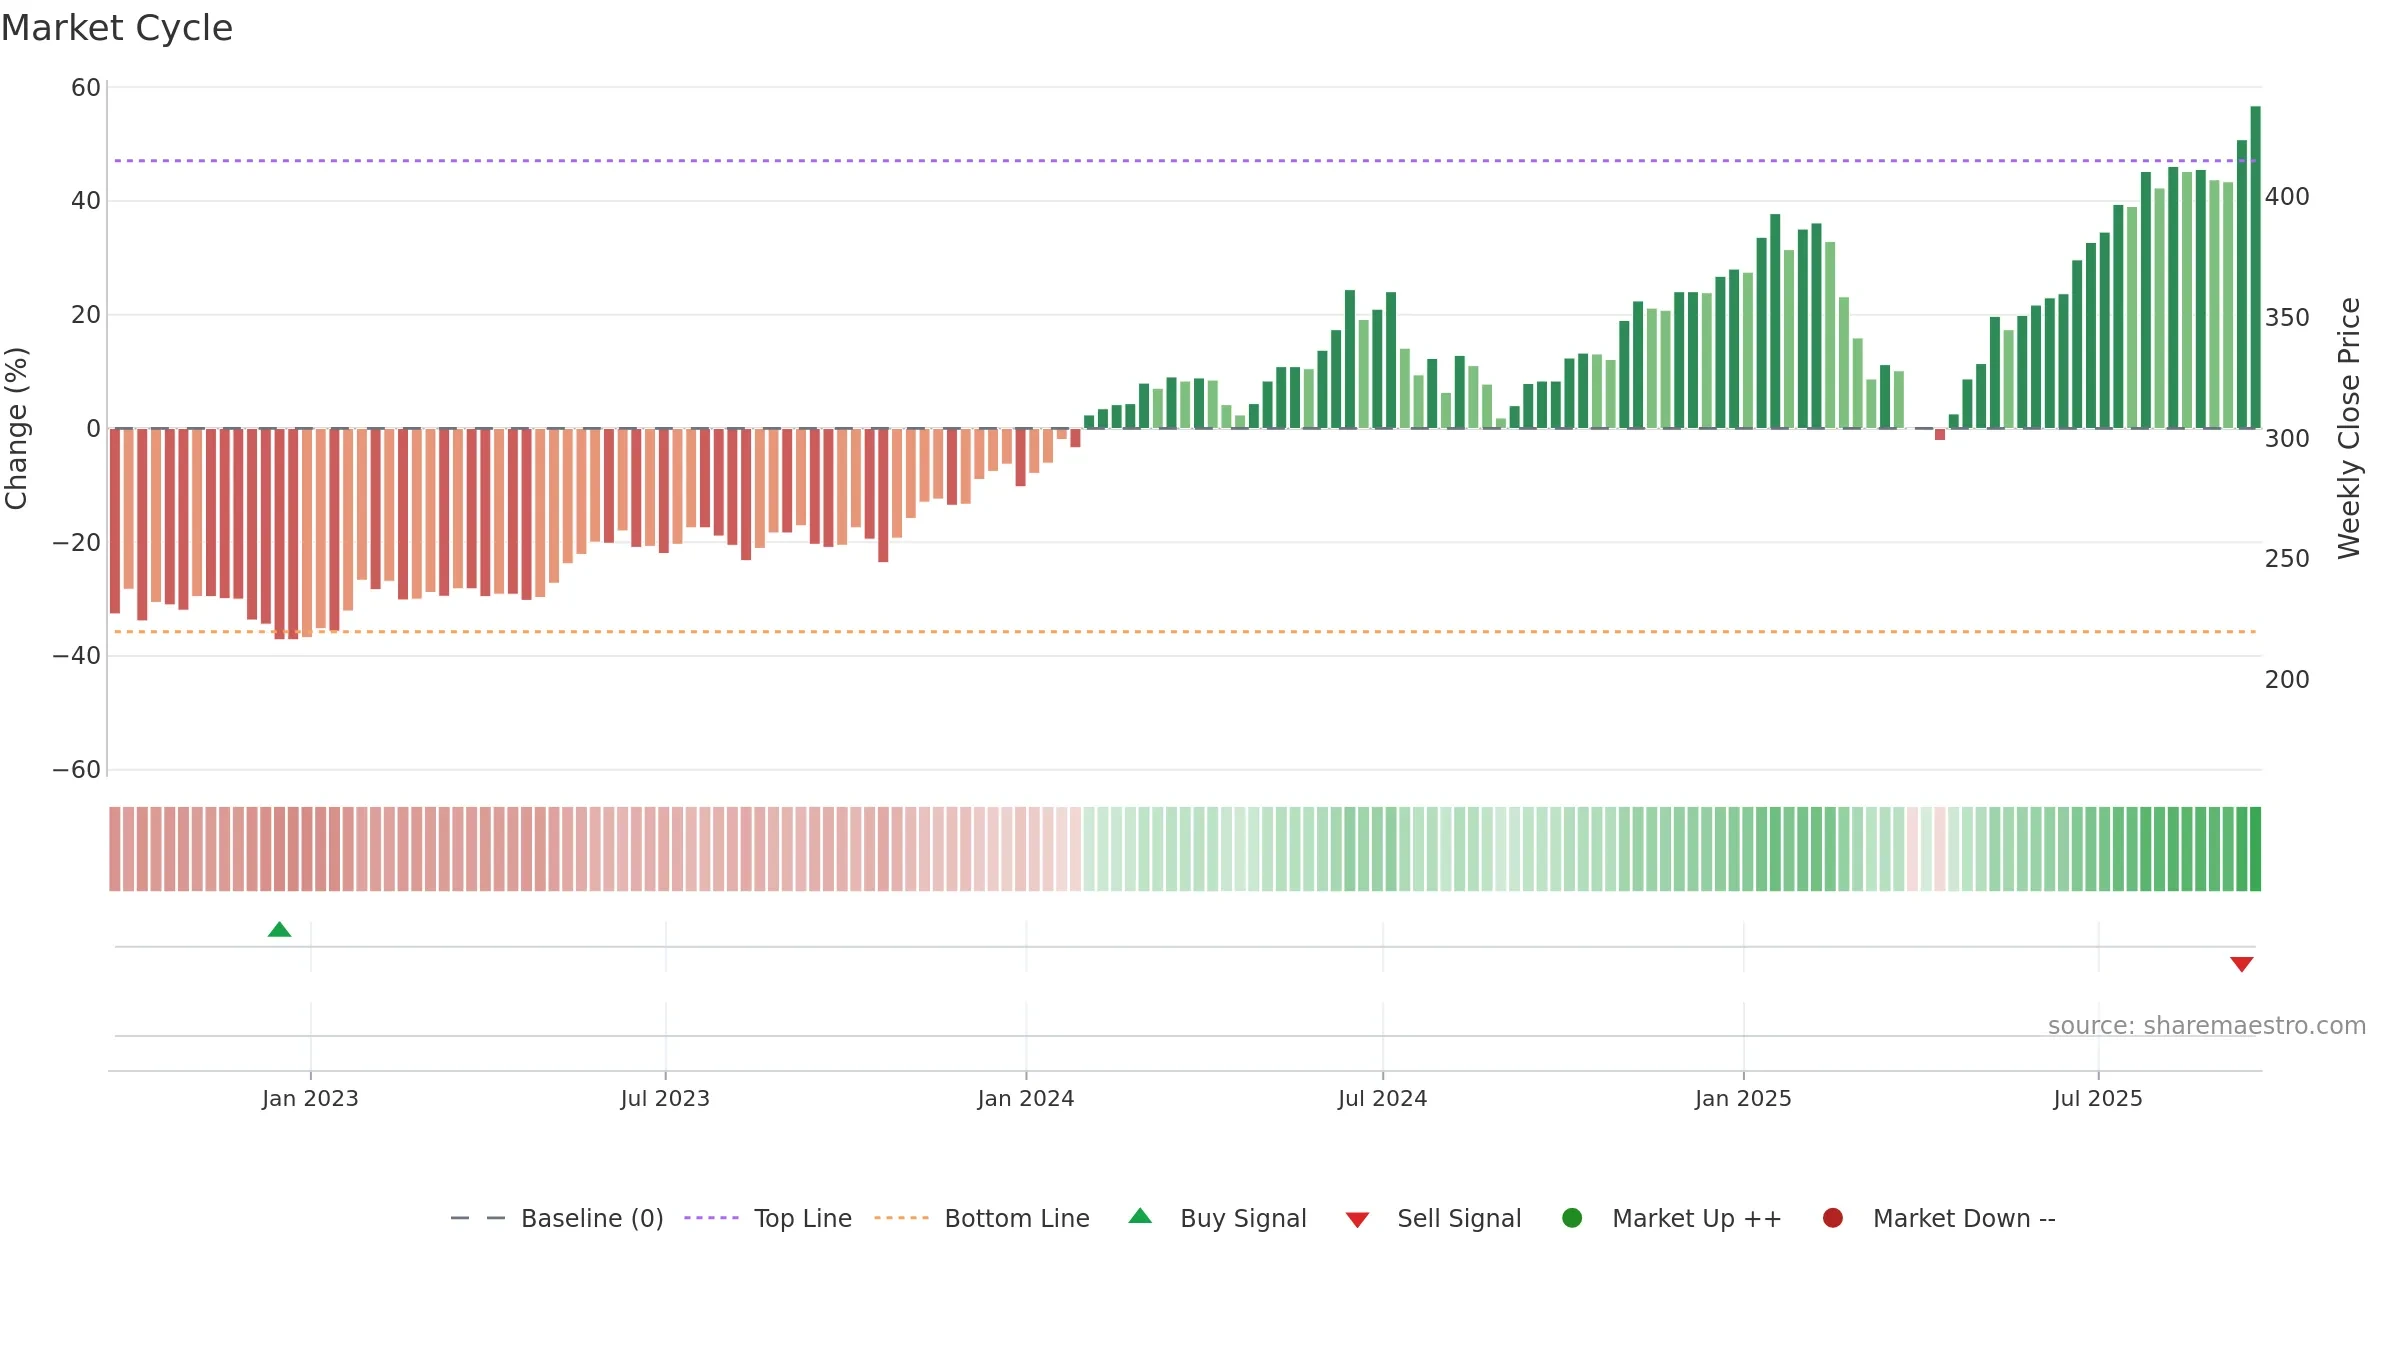Click the orange dotted Bottom Line in chart
The image size is (2400, 1350).
[x=1185, y=632]
